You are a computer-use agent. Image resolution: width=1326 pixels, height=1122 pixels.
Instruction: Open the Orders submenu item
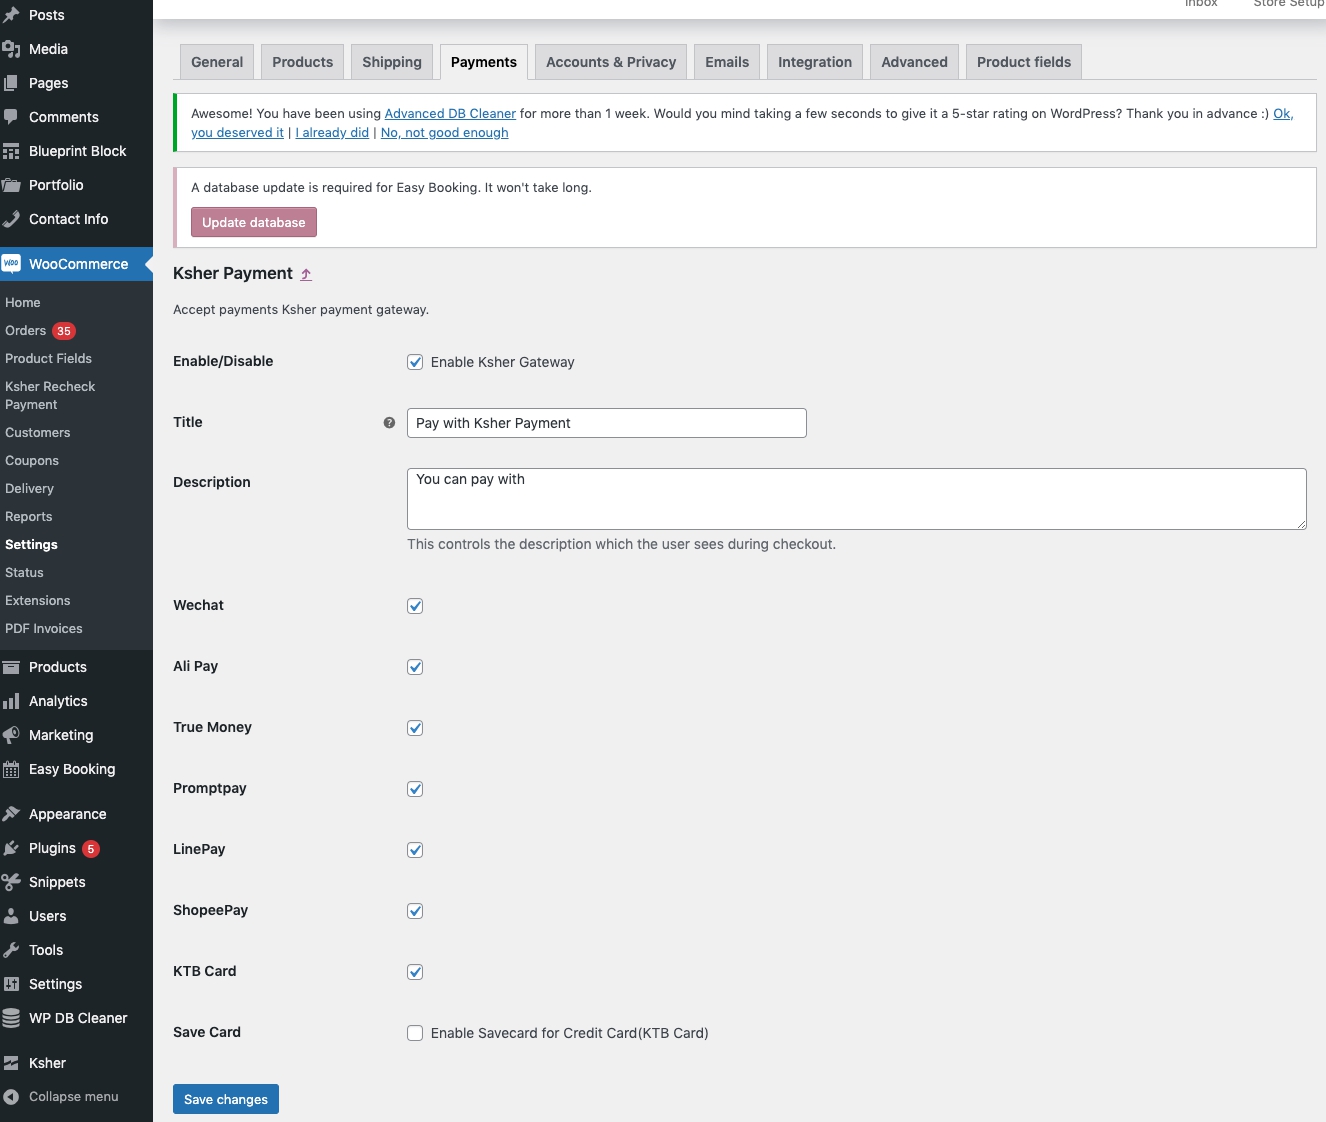click(x=26, y=331)
